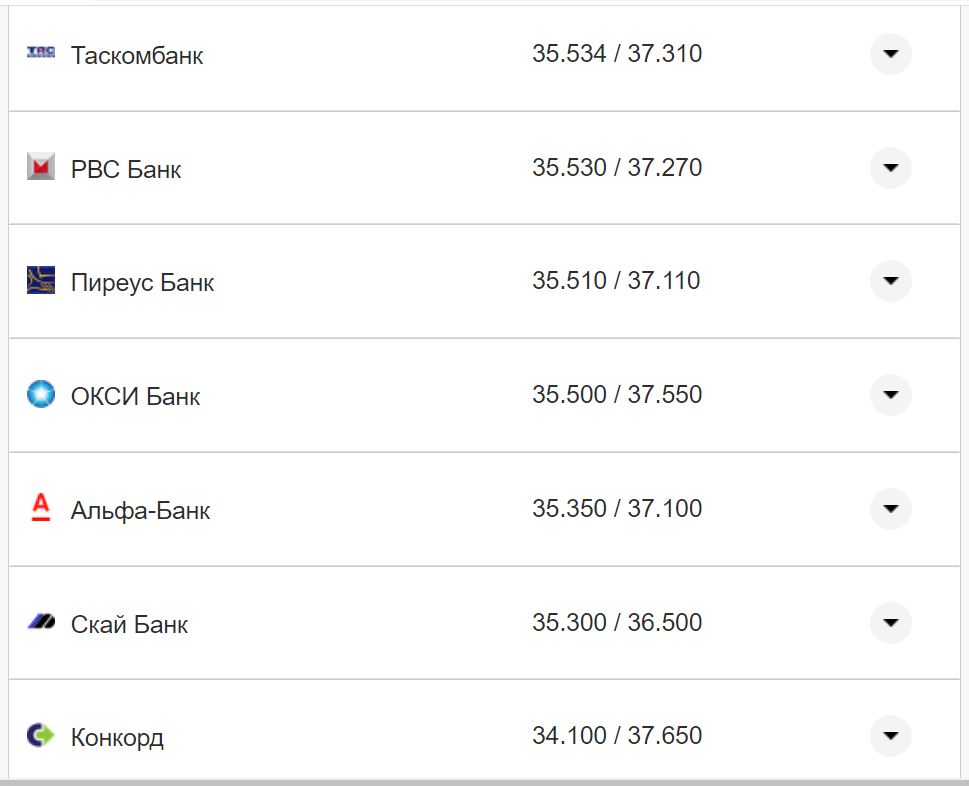Click the Скай Банк rate 35.300 / 36.500

tap(617, 623)
